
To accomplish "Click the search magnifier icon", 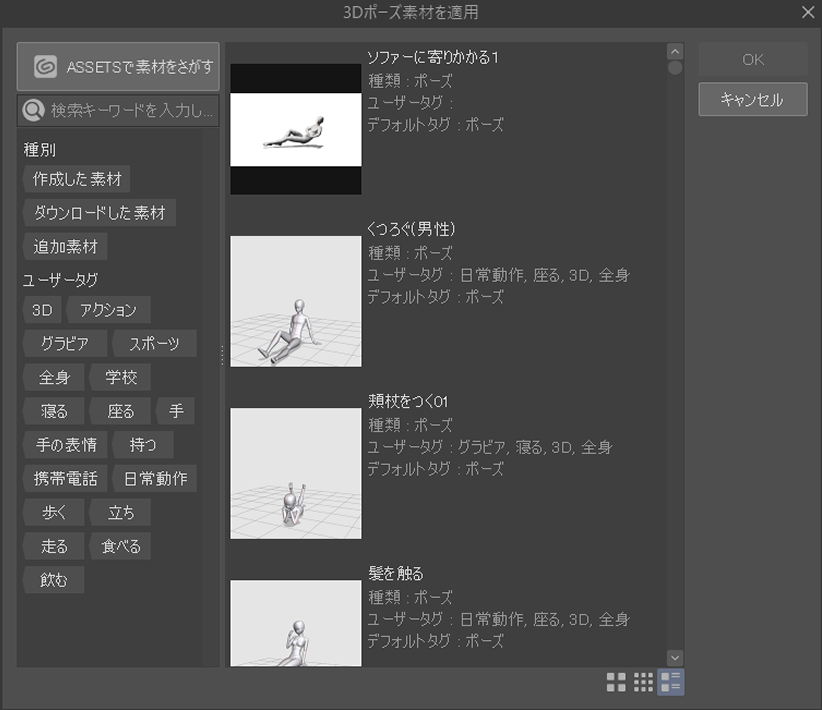I will pos(33,110).
